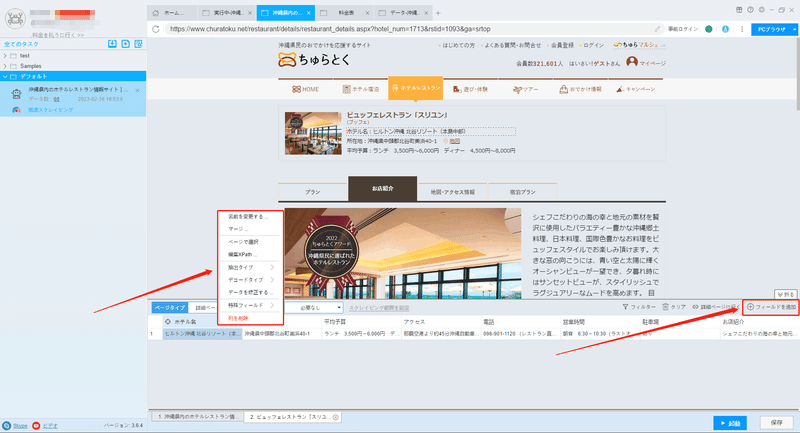Click the 高速スクレイピング icon in task item

point(16,110)
